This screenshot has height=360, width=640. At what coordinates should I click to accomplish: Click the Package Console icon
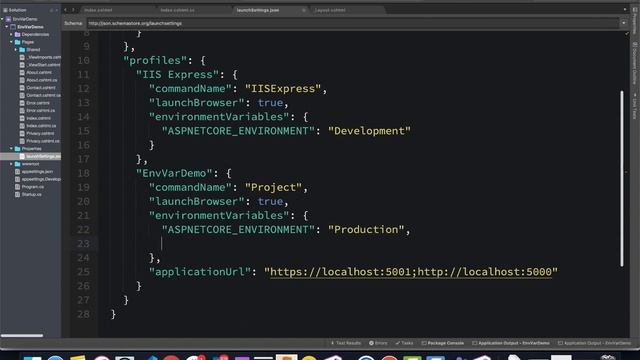[x=424, y=343]
